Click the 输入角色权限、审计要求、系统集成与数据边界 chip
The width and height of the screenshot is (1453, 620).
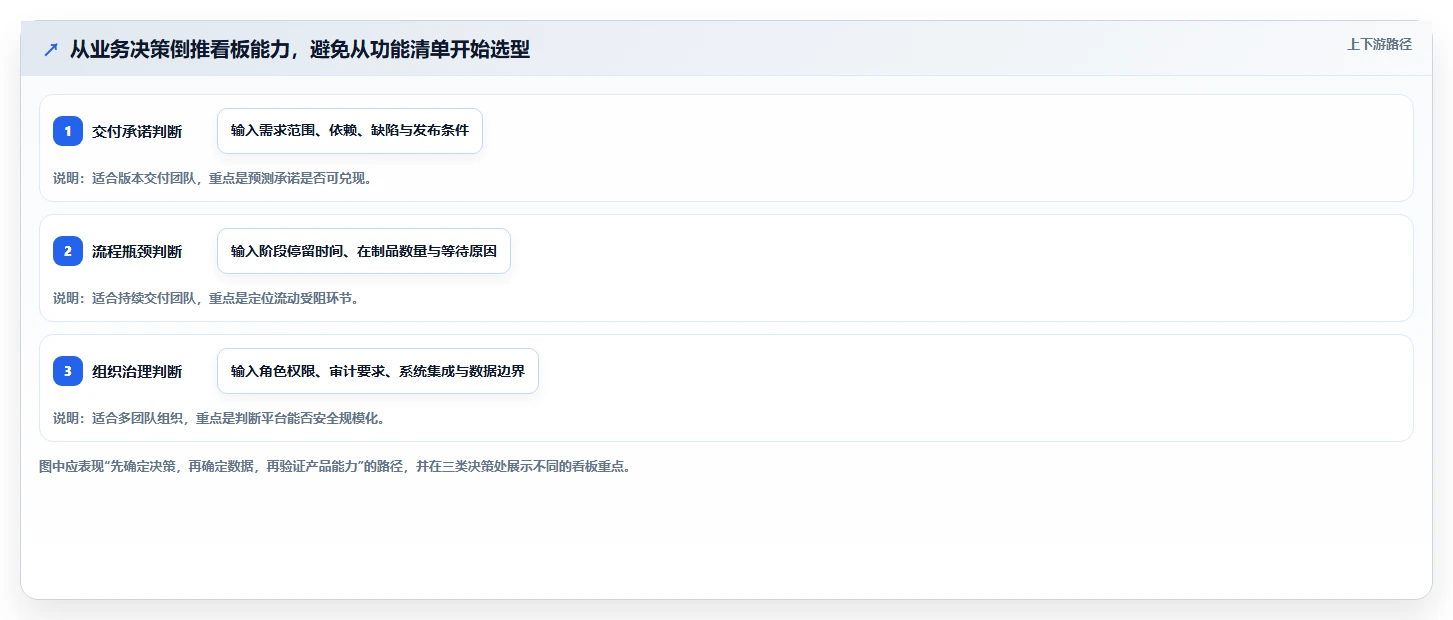tap(378, 371)
